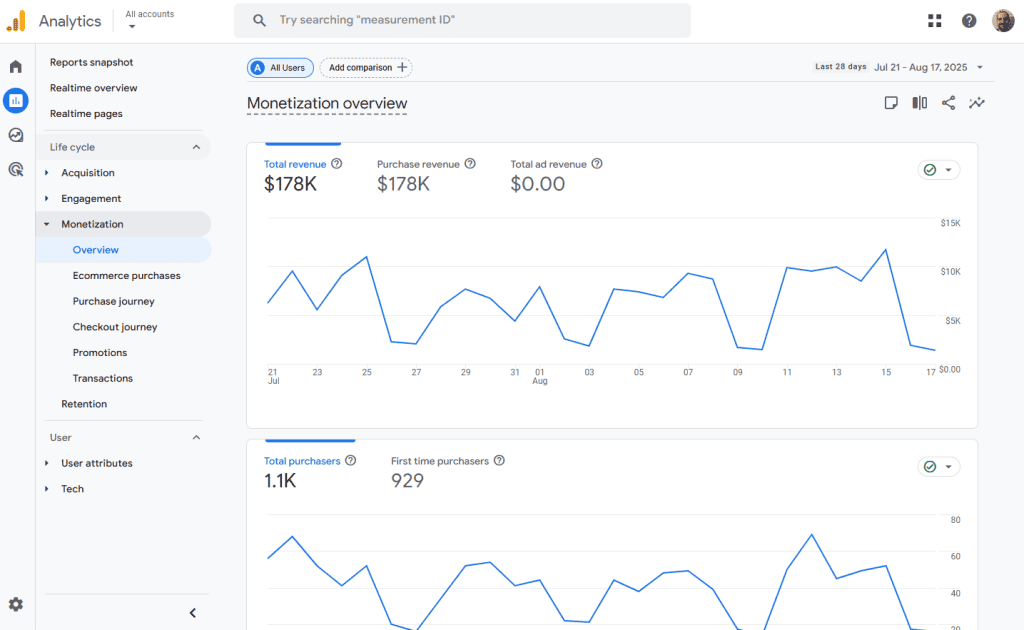Open Admin settings gear icon
1024x630 pixels.
(x=15, y=604)
